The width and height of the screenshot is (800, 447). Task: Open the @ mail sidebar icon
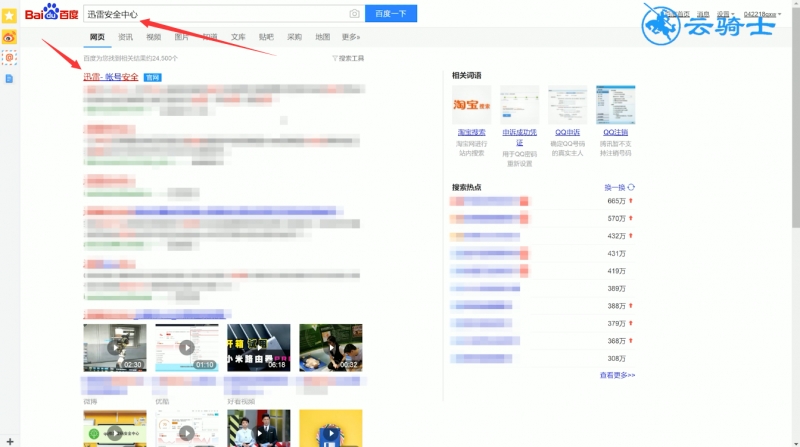click(9, 58)
